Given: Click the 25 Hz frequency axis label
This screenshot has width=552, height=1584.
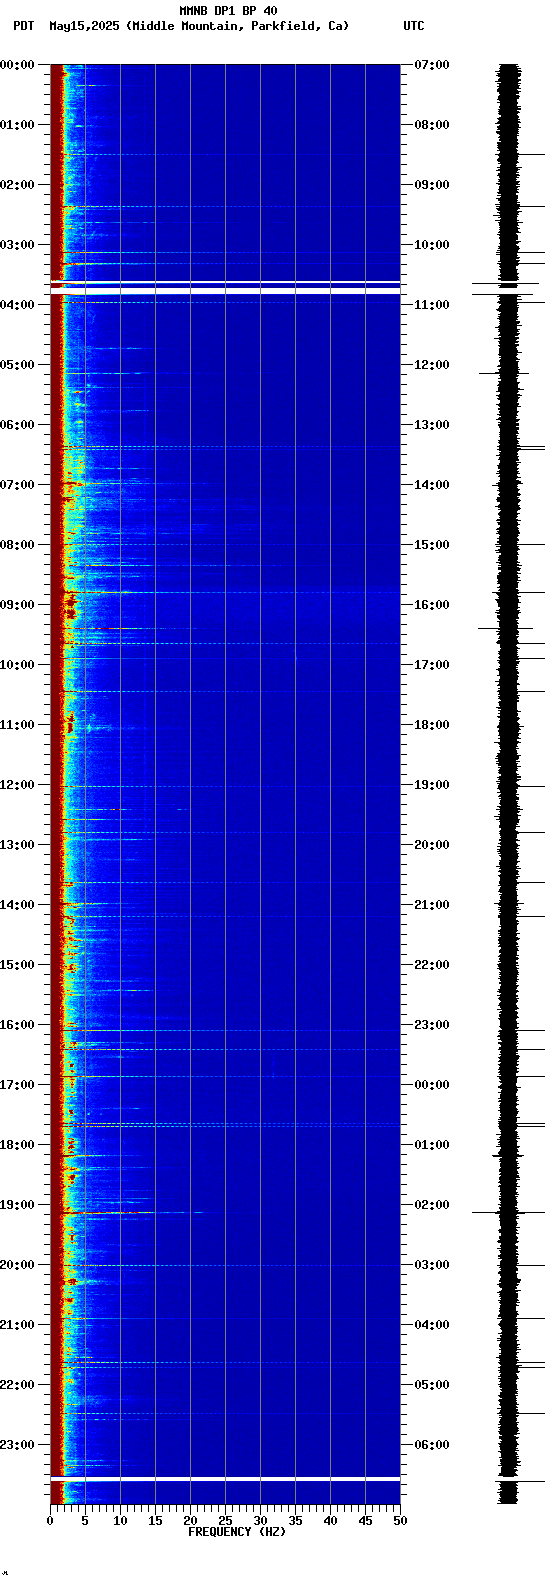Looking at the screenshot, I should (x=225, y=1521).
